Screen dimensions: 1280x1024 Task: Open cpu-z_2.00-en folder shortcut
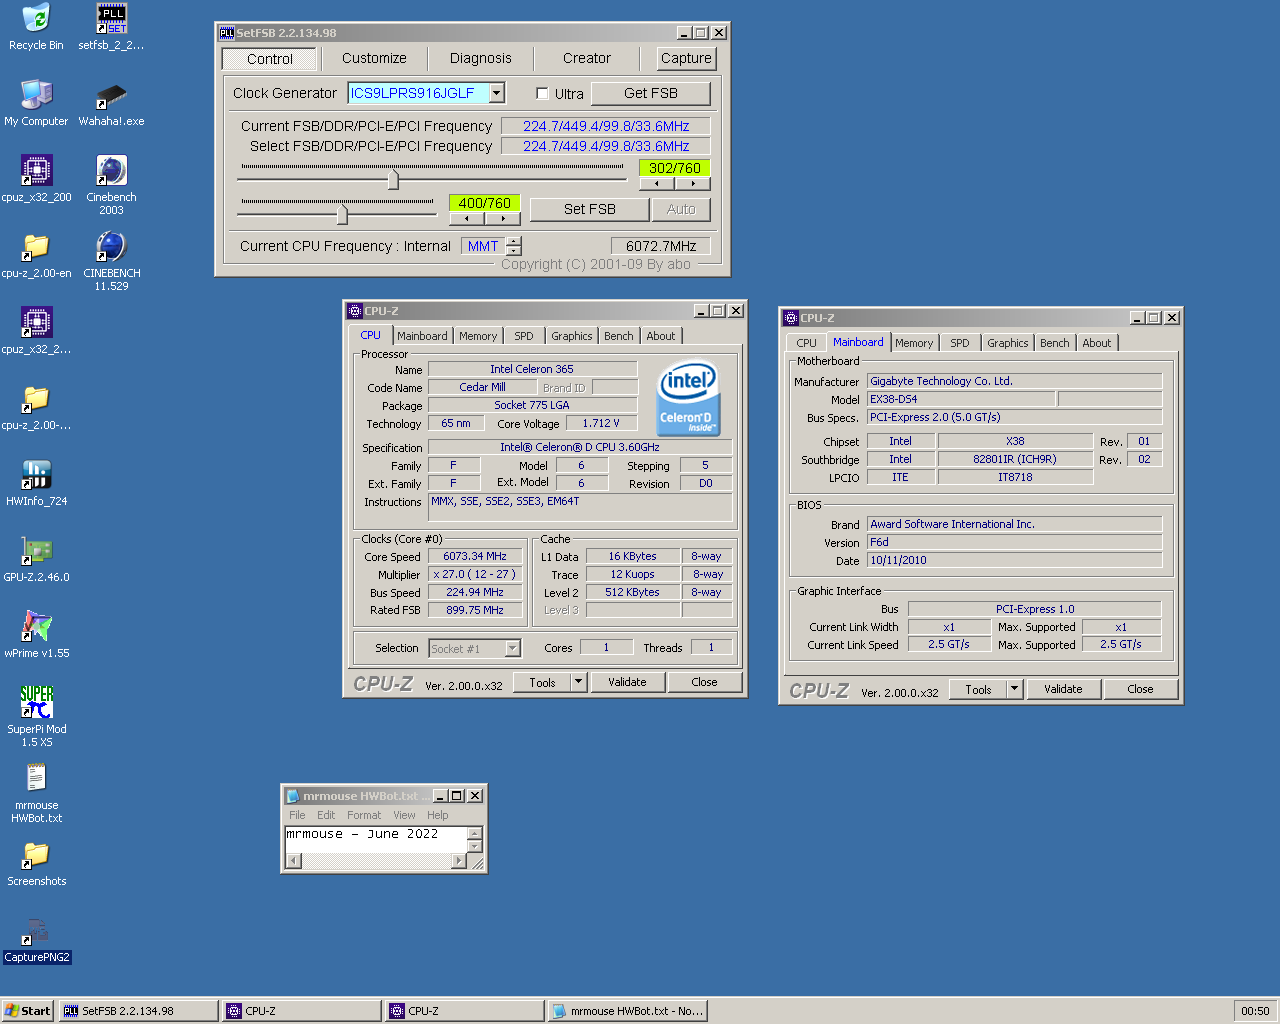pyautogui.click(x=36, y=254)
